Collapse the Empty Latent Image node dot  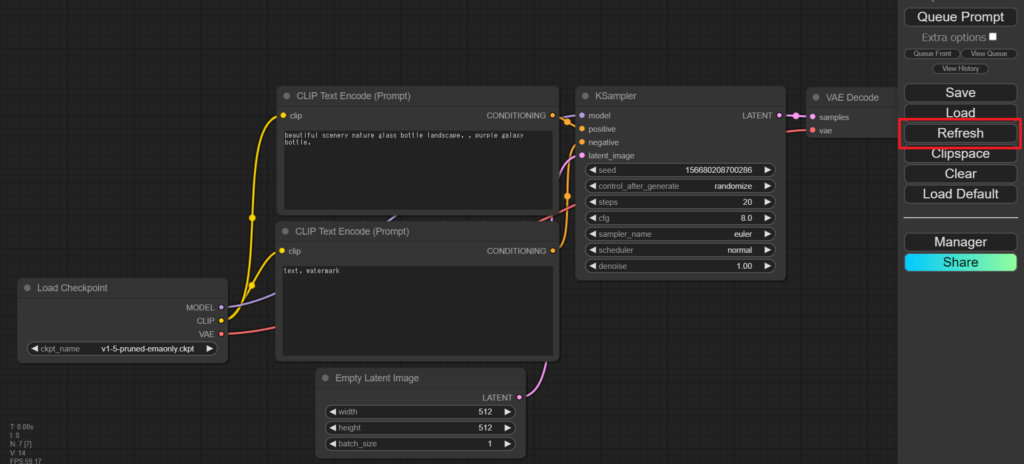coord(325,378)
